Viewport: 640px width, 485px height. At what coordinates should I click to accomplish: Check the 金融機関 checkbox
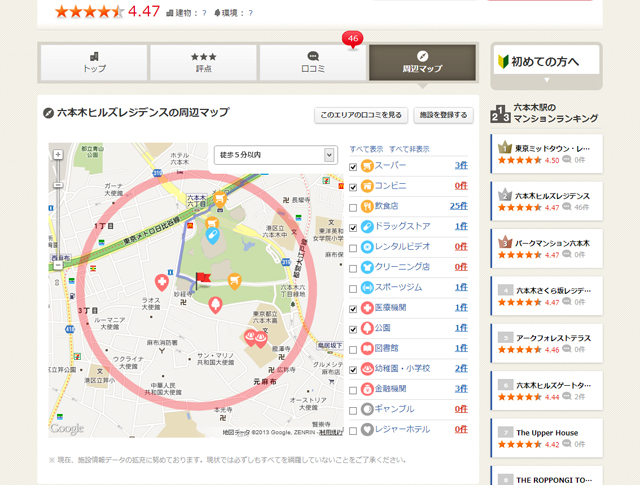353,390
